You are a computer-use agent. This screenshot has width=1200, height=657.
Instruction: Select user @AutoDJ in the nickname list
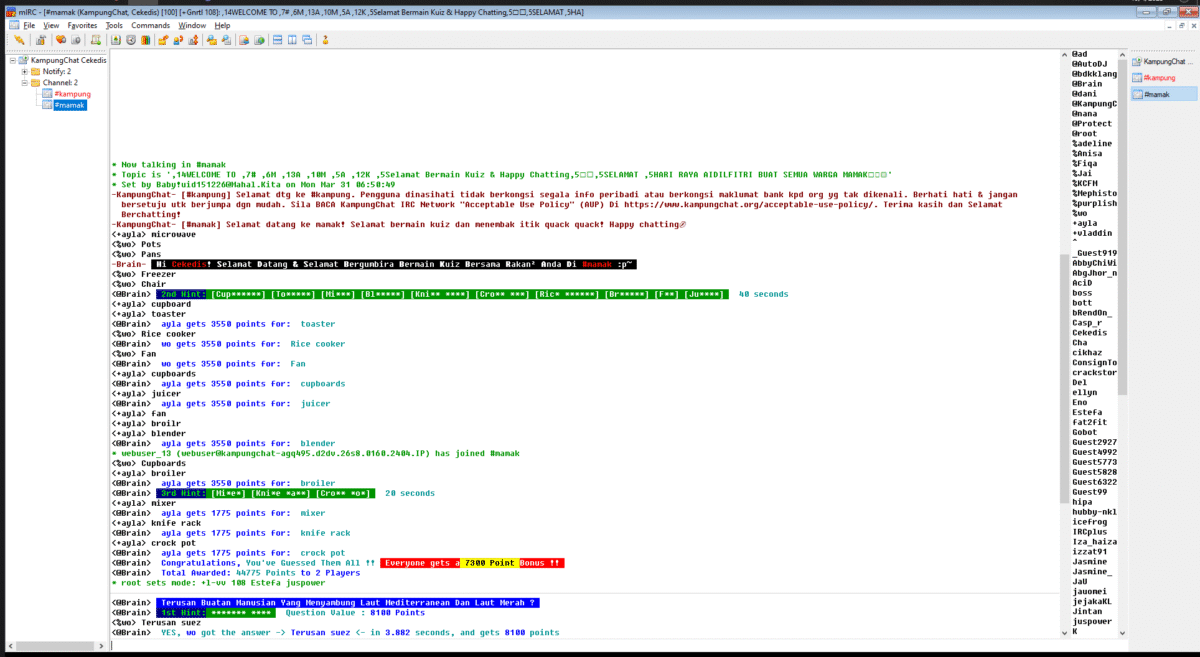1089,63
